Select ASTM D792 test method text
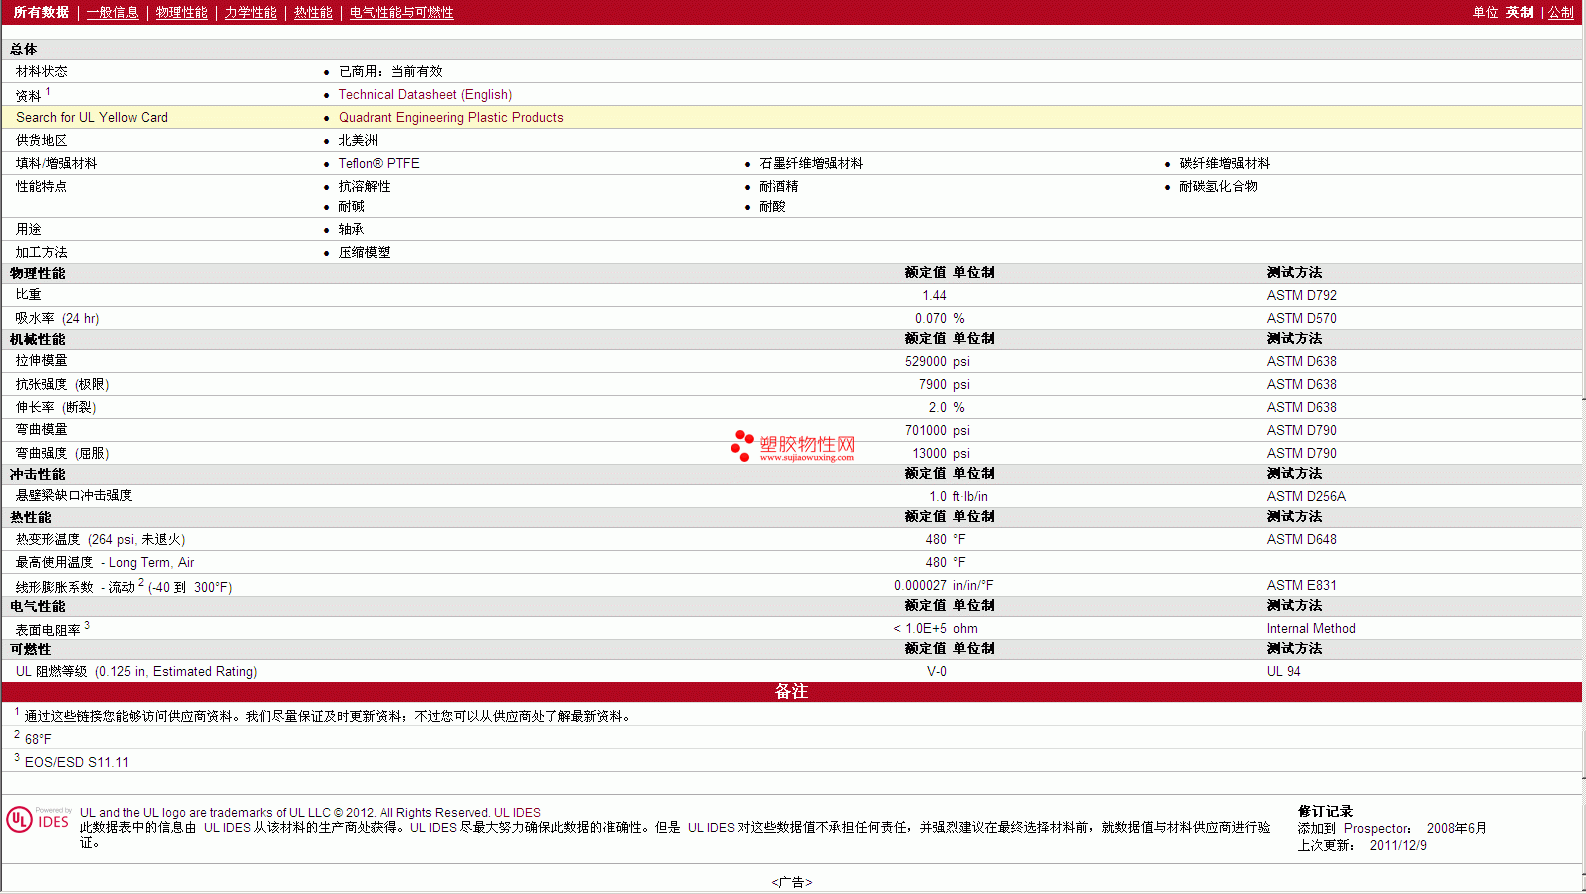The height and width of the screenshot is (894, 1586). coord(1302,296)
